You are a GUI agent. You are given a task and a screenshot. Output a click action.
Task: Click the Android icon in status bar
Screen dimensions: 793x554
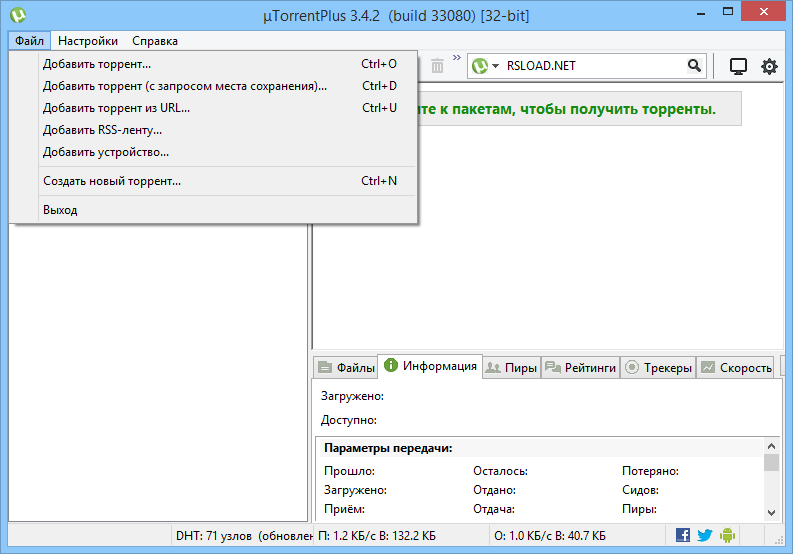(x=727, y=535)
